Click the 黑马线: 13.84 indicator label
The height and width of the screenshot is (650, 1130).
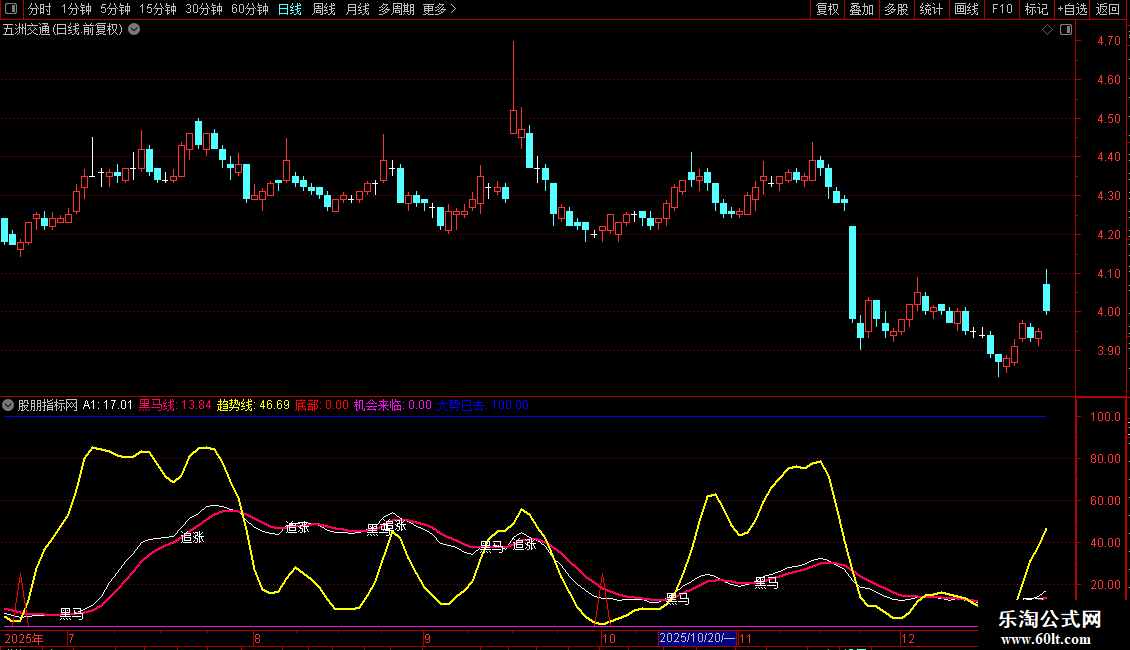tap(175, 405)
